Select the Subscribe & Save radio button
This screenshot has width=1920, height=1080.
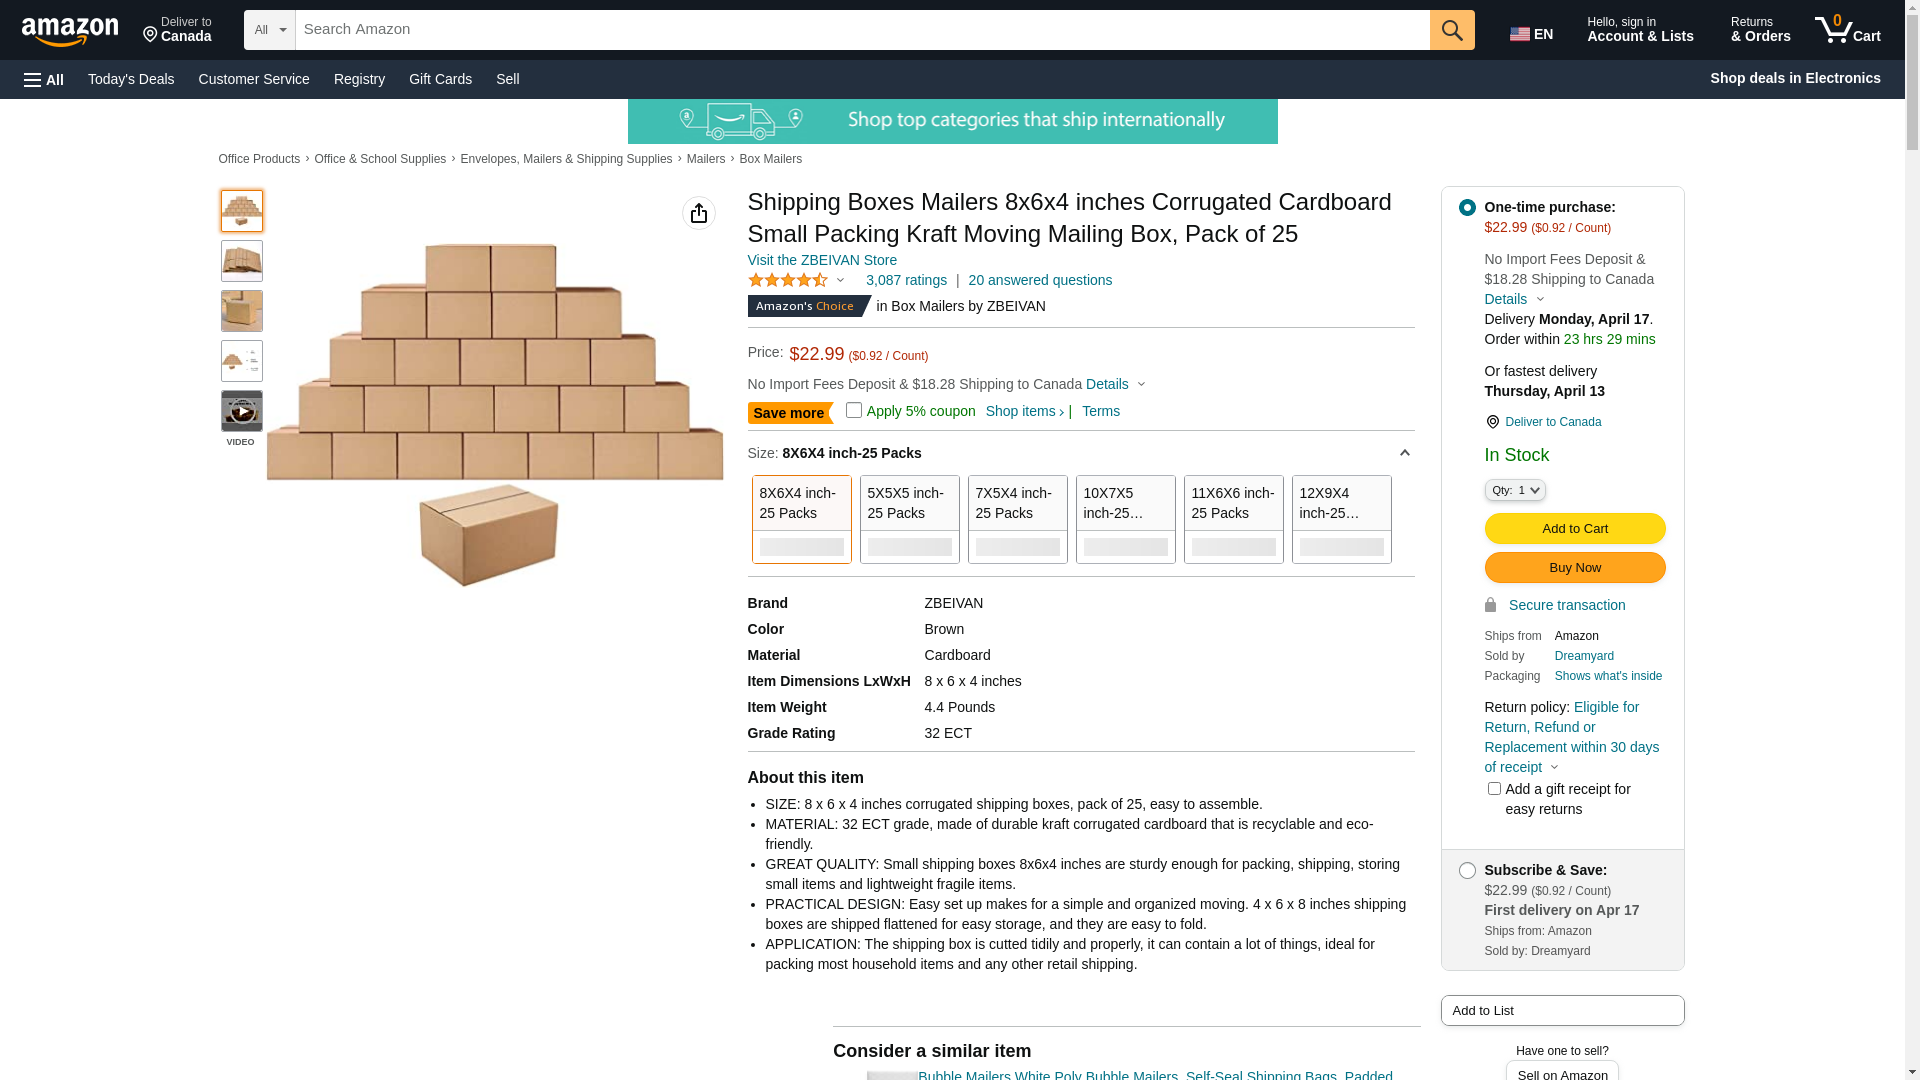[x=1467, y=871]
